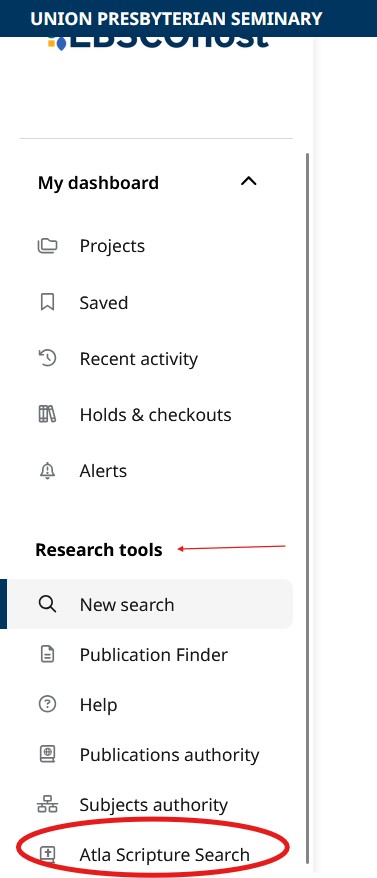Click the My dashboard heading
Screen dimensions: 377x878
coord(98,183)
